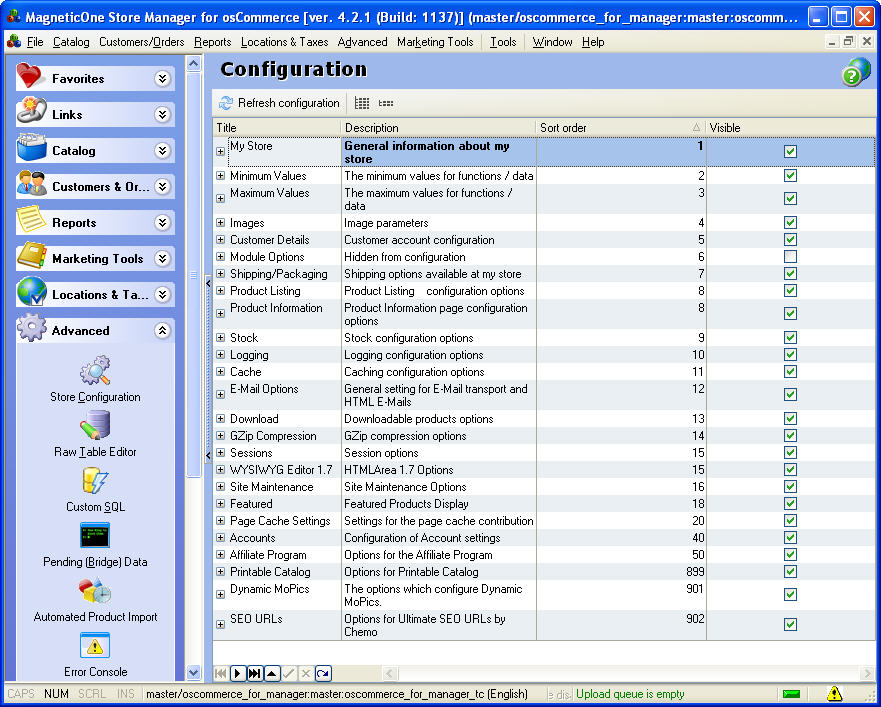
Task: Collapse the Advanced sidebar panel chevron
Action: tap(162, 330)
